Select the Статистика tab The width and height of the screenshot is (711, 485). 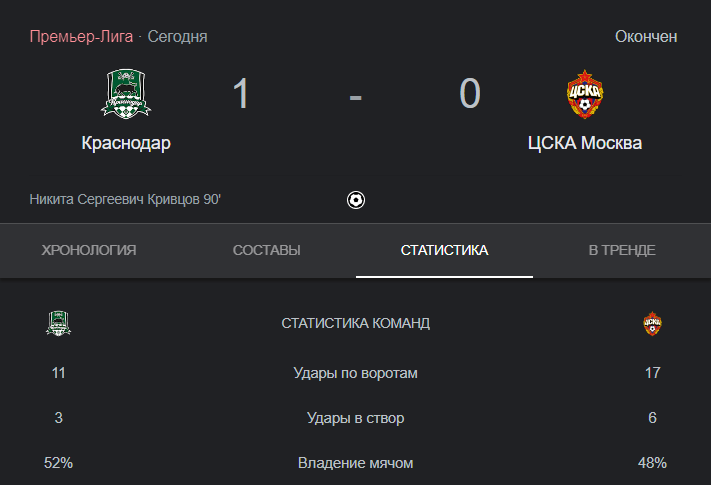[444, 250]
